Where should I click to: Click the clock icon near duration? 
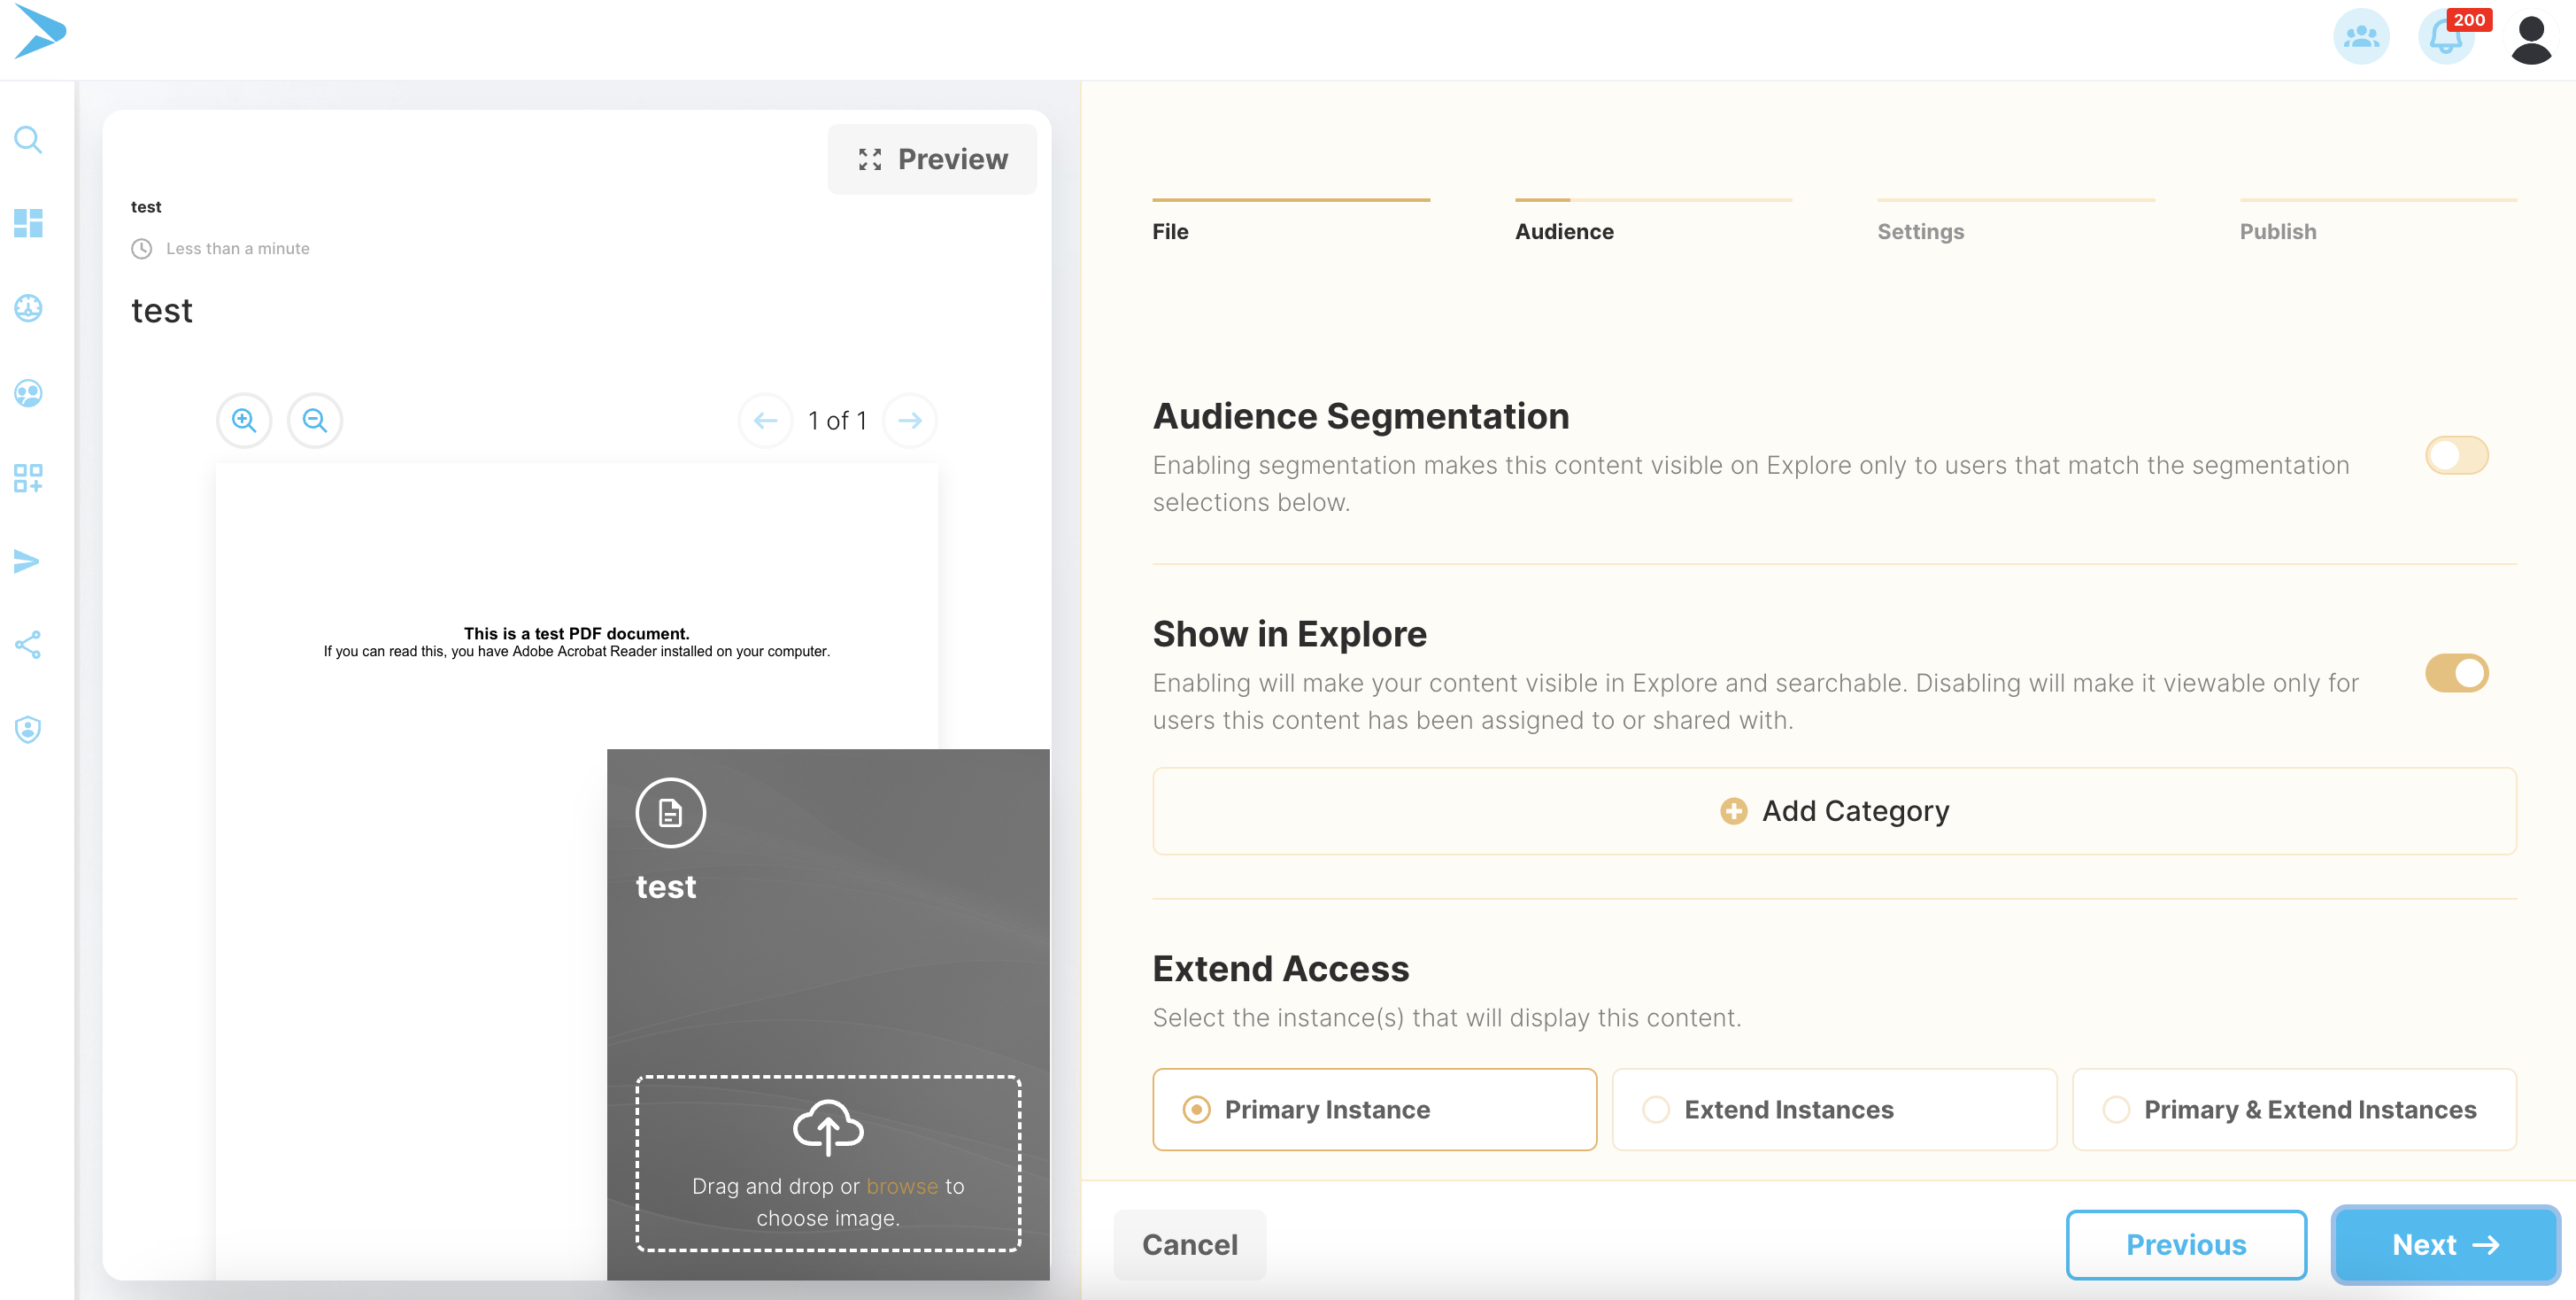coord(142,248)
